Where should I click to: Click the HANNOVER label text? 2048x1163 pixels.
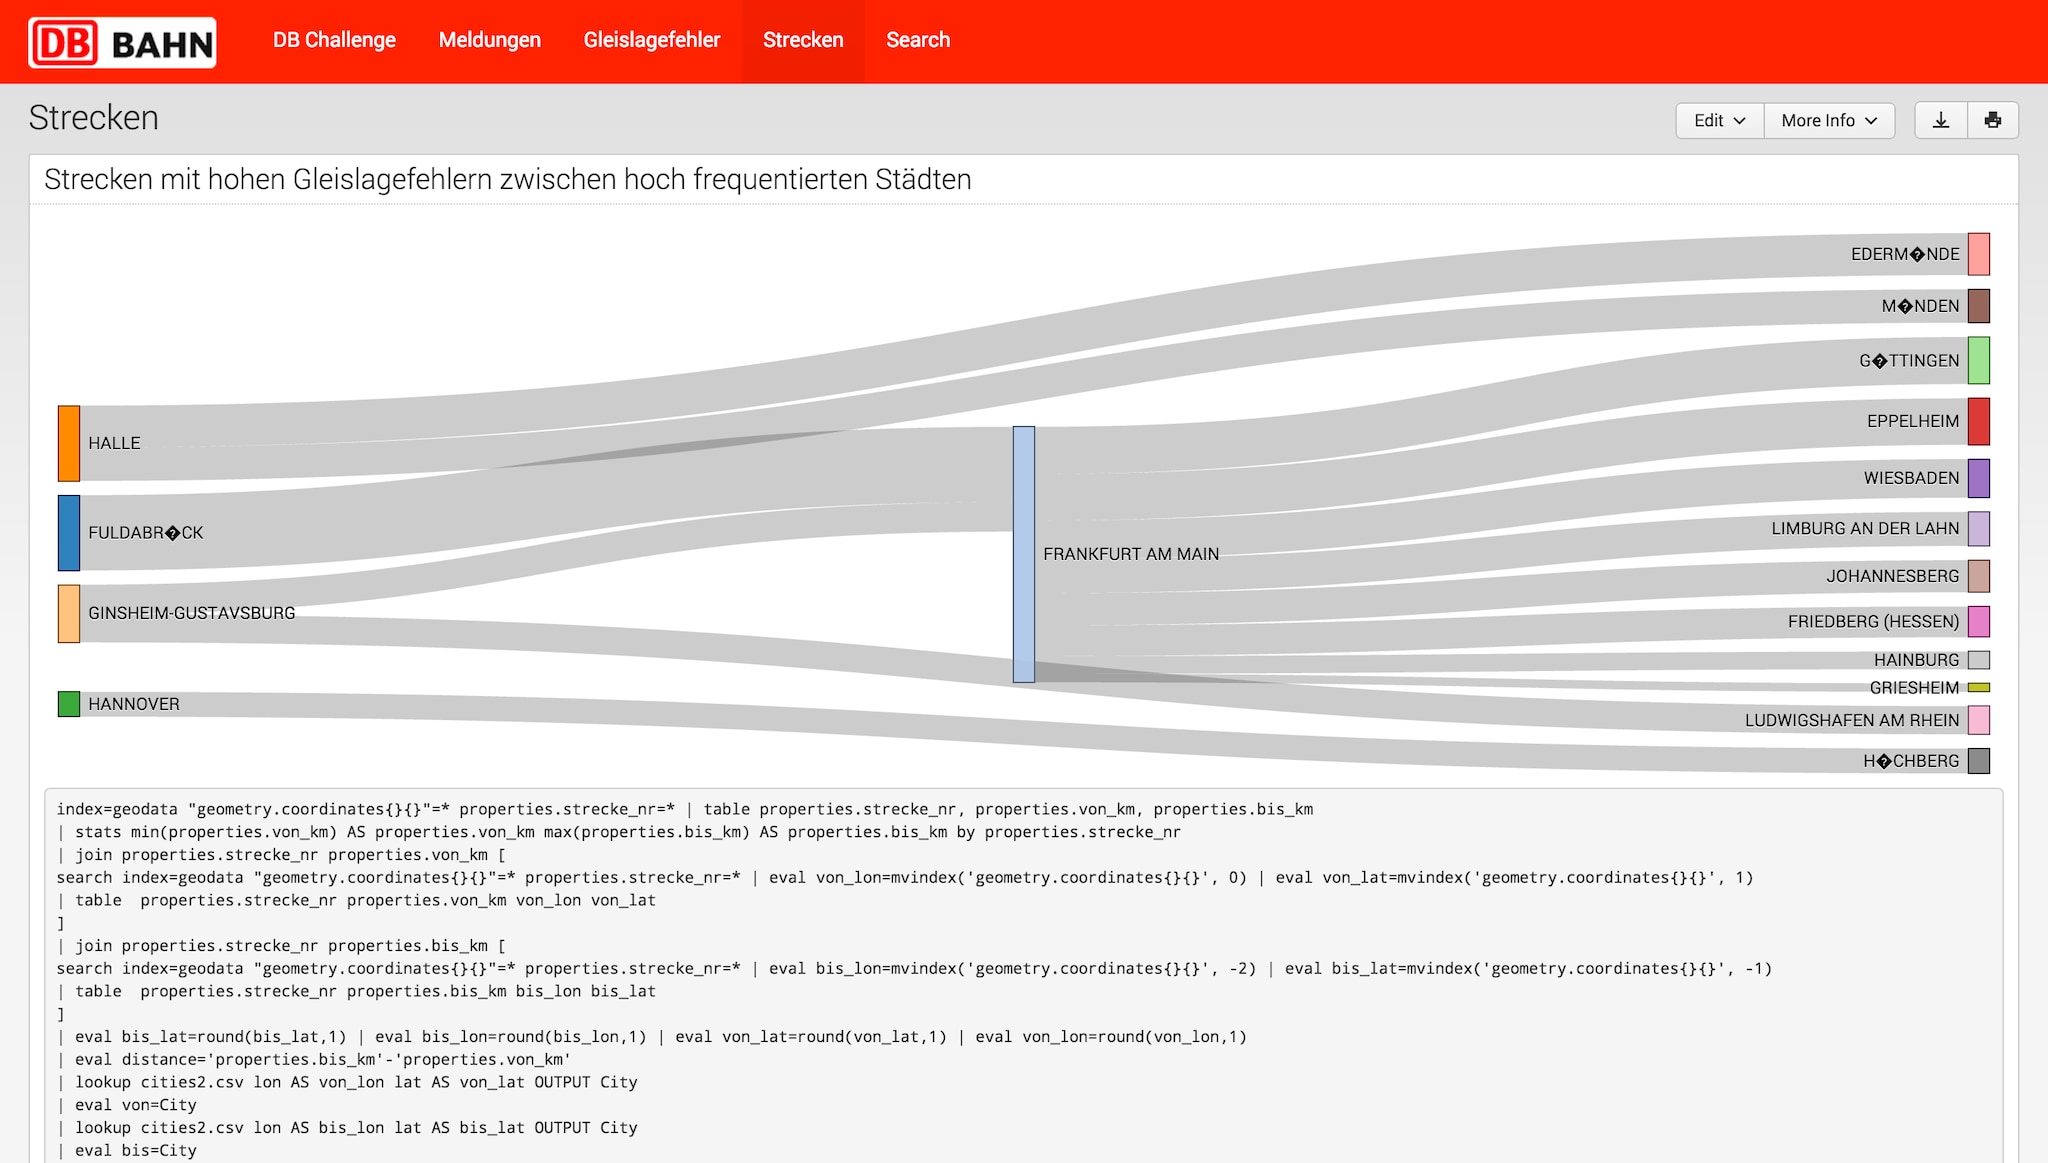(x=134, y=704)
